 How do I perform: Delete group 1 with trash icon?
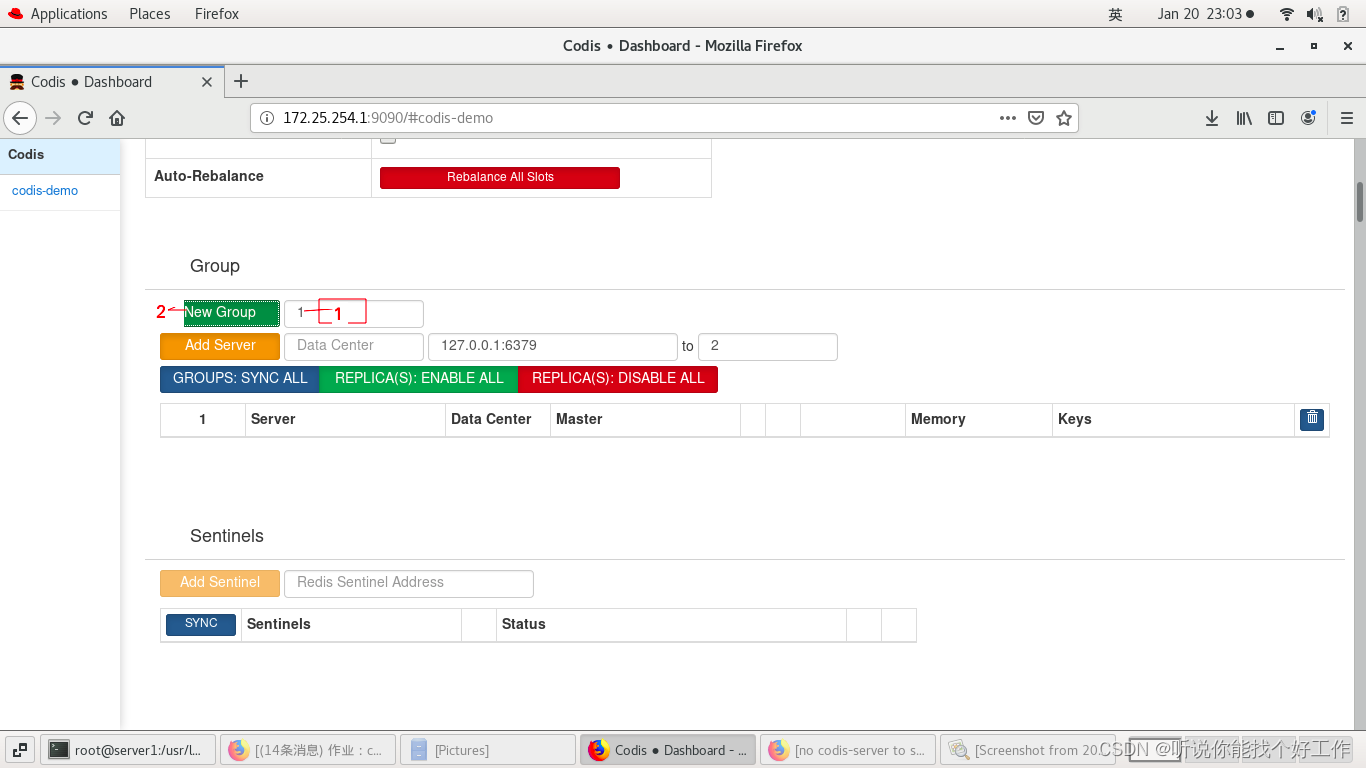click(x=1312, y=419)
